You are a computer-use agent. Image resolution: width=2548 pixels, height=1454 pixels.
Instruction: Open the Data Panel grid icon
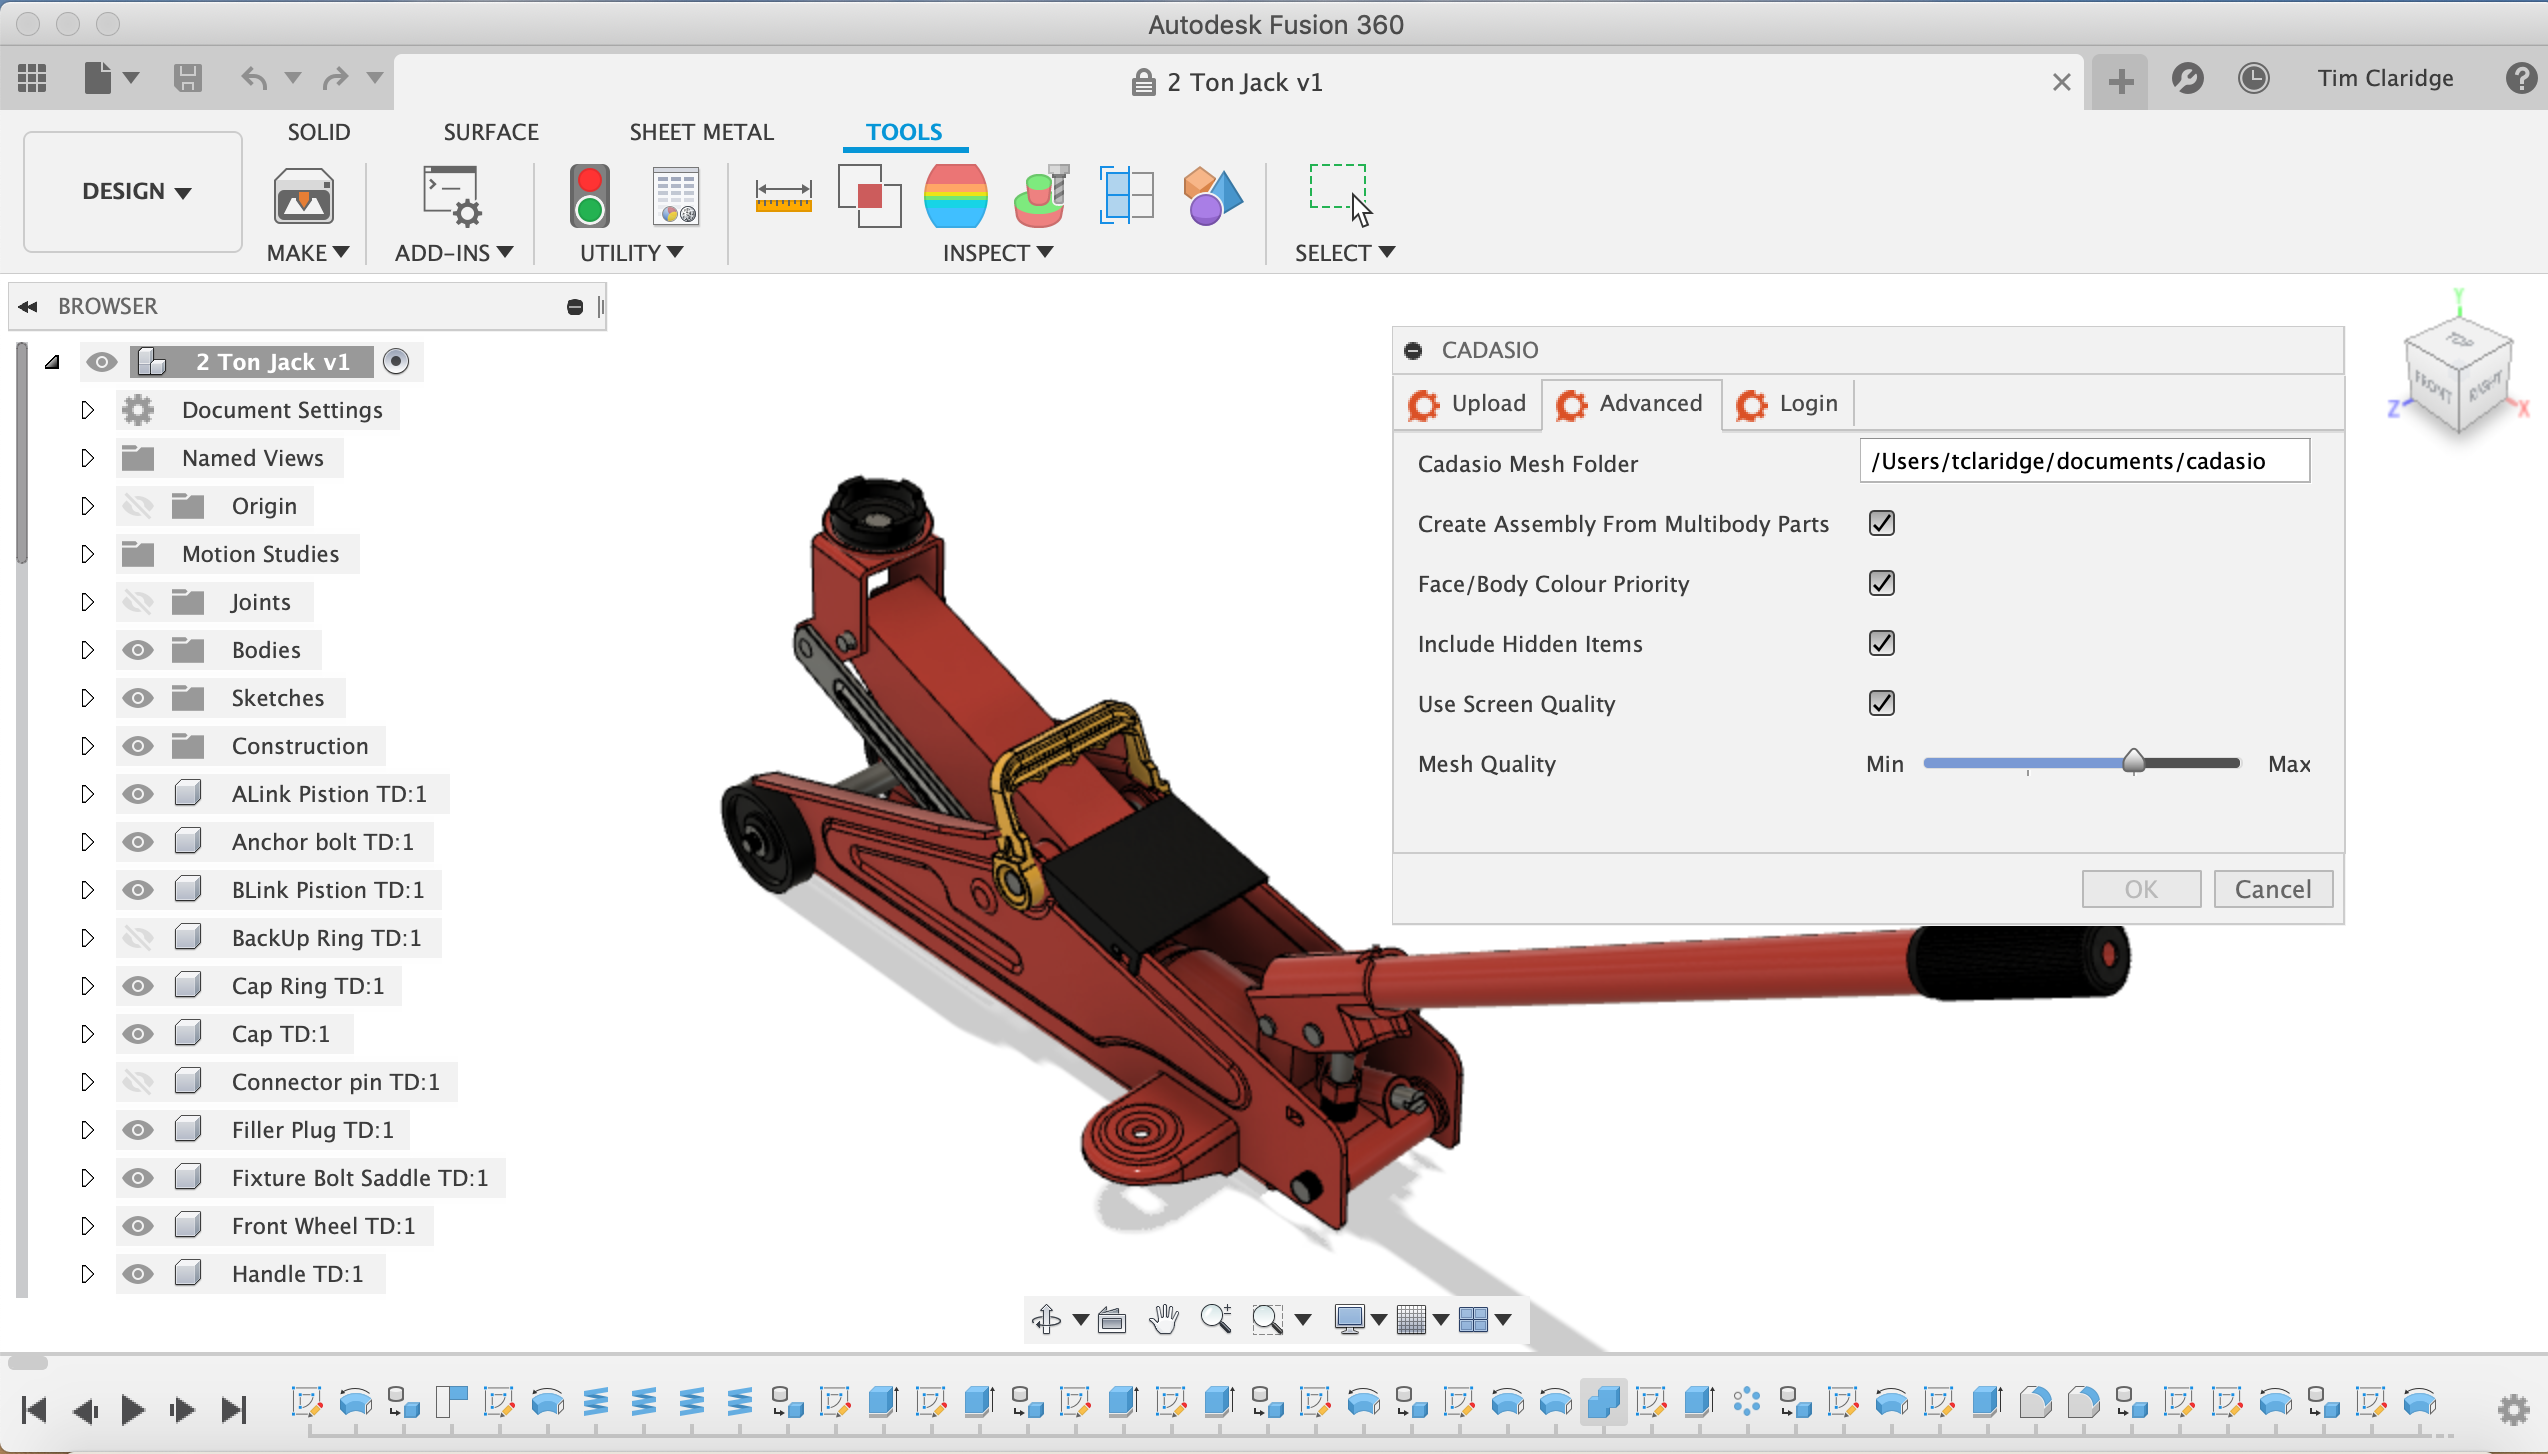(32, 78)
